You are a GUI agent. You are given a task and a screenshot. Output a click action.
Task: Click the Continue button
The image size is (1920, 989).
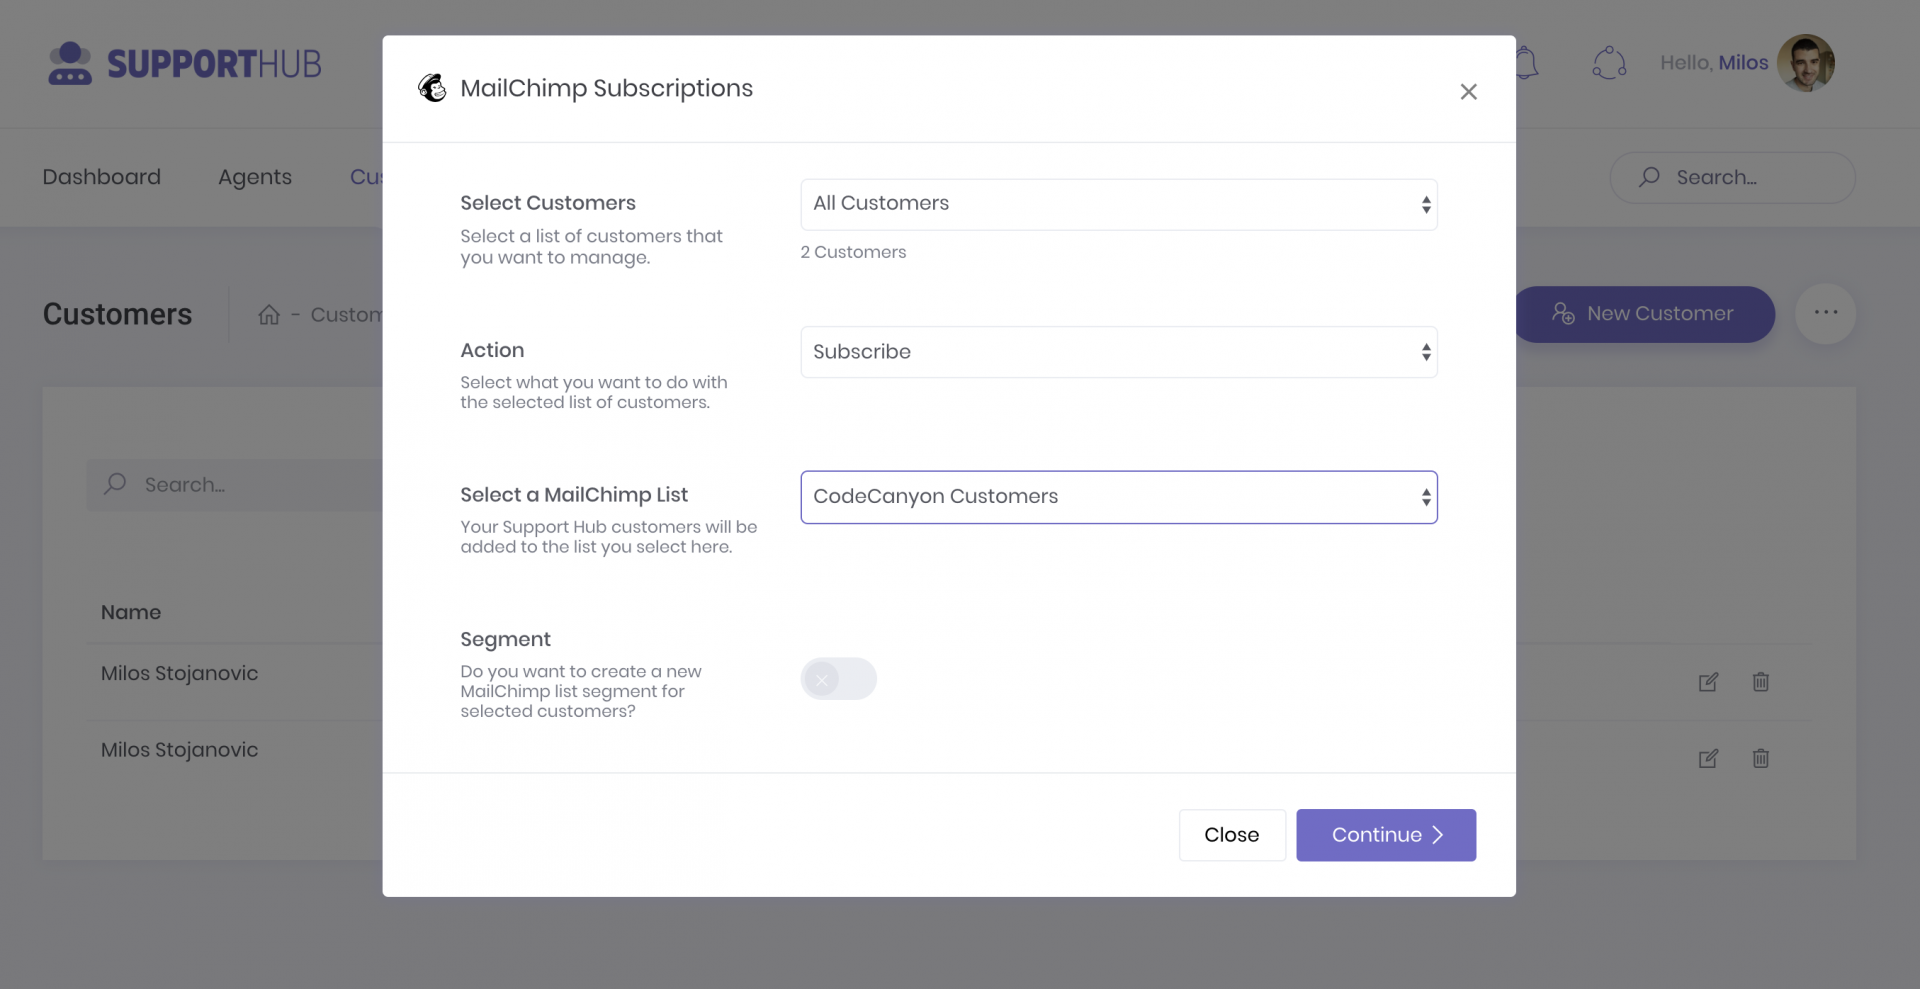click(x=1386, y=835)
